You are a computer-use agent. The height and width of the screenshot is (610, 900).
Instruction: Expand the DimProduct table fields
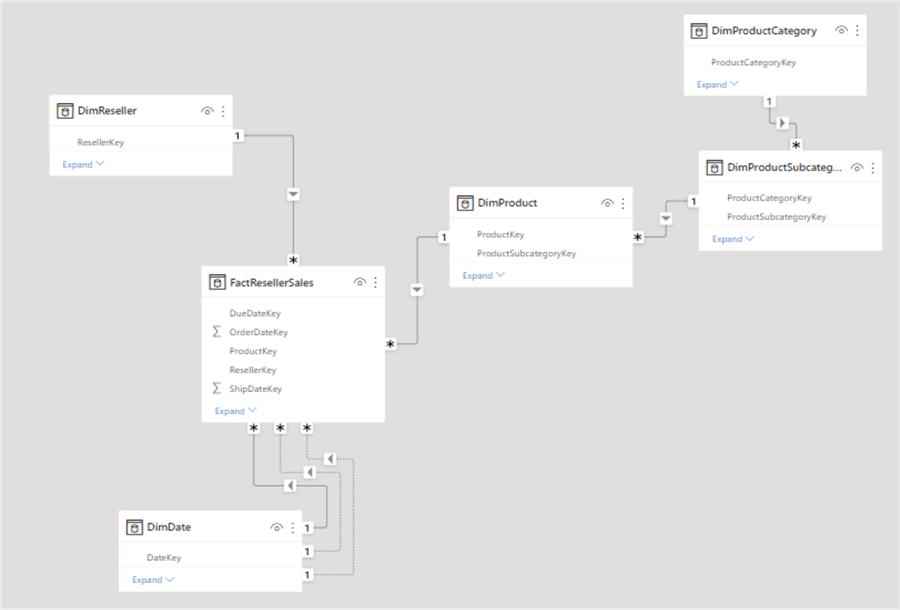[x=484, y=275]
